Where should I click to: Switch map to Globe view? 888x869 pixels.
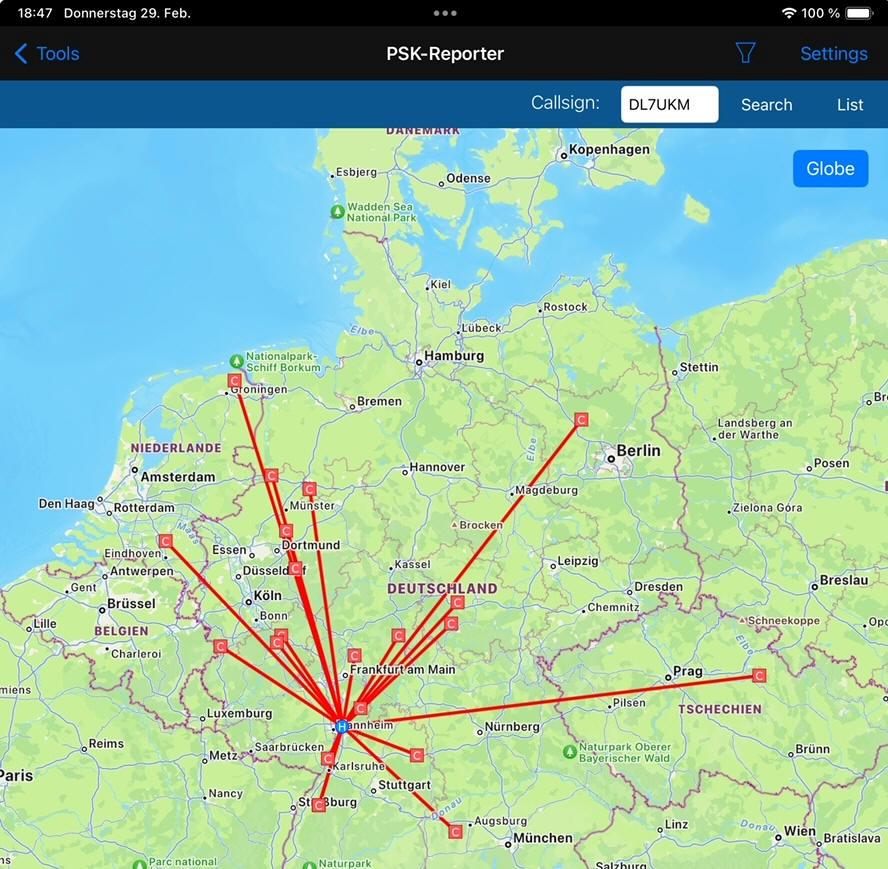(x=830, y=168)
